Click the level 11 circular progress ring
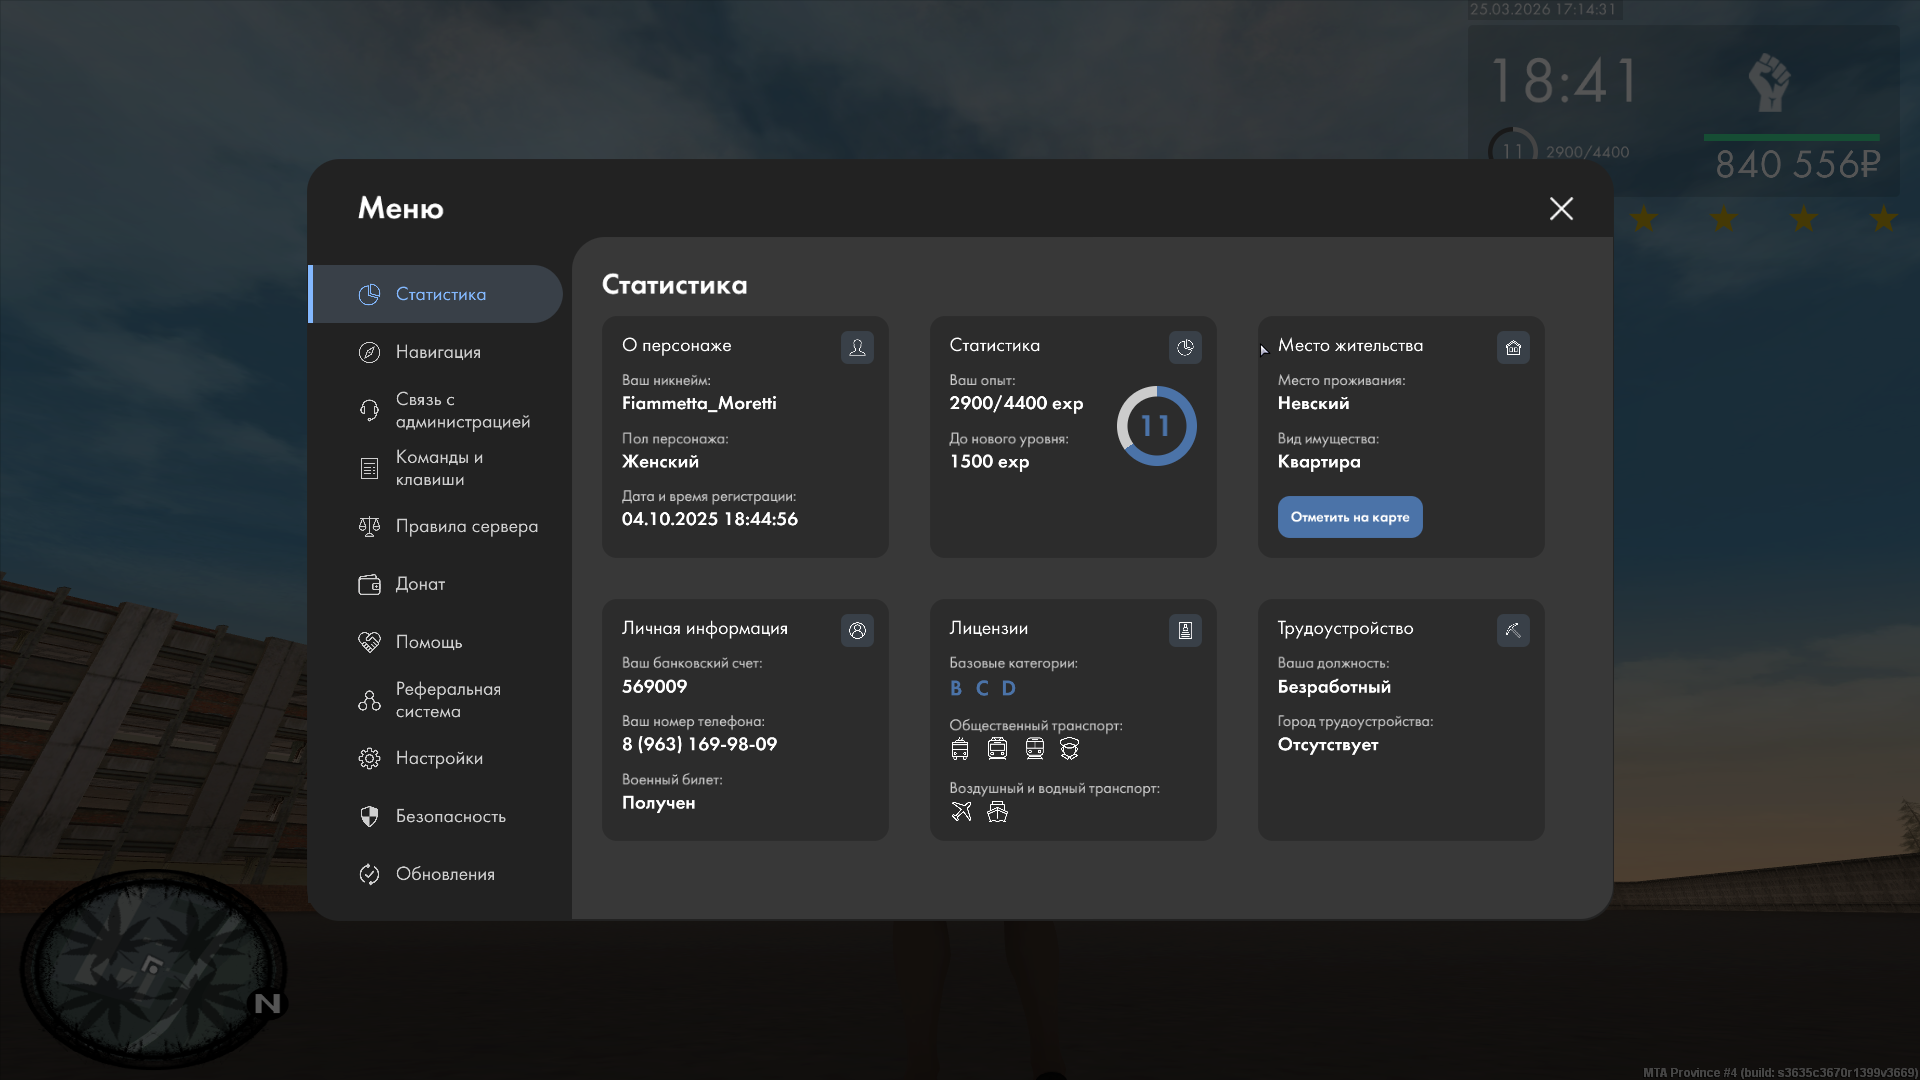Image resolution: width=1920 pixels, height=1080 pixels. (x=1156, y=426)
